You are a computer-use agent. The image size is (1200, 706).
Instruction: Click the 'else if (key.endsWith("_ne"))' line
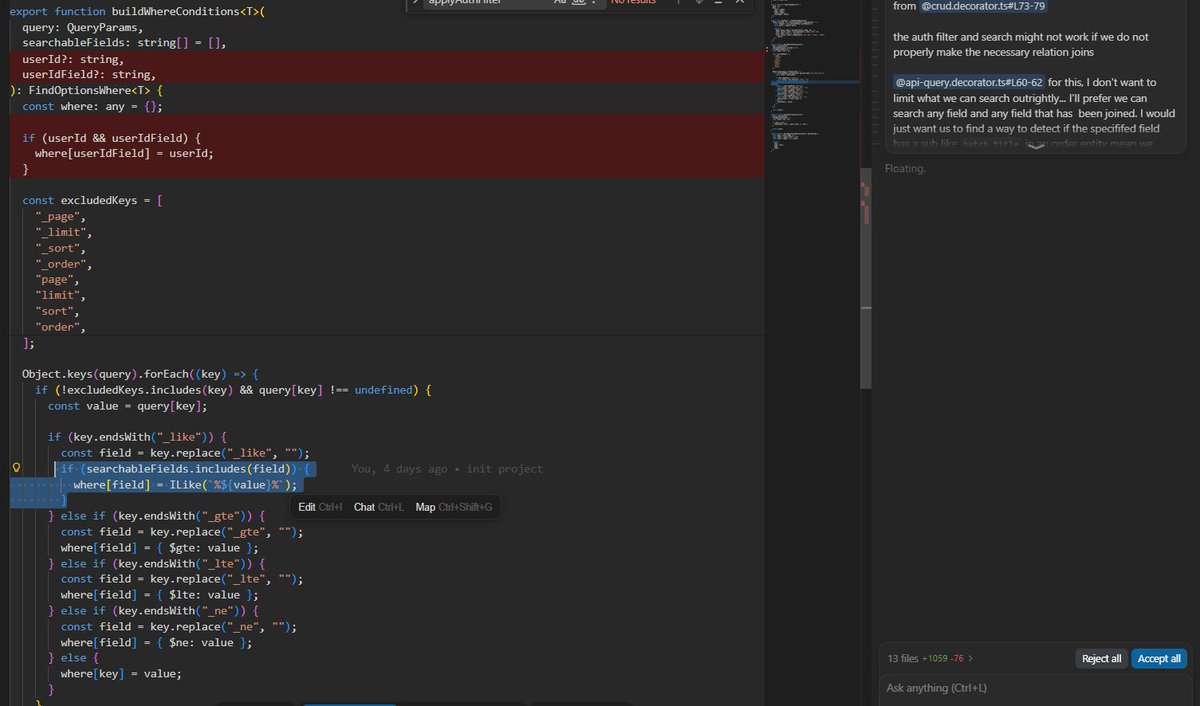154,610
